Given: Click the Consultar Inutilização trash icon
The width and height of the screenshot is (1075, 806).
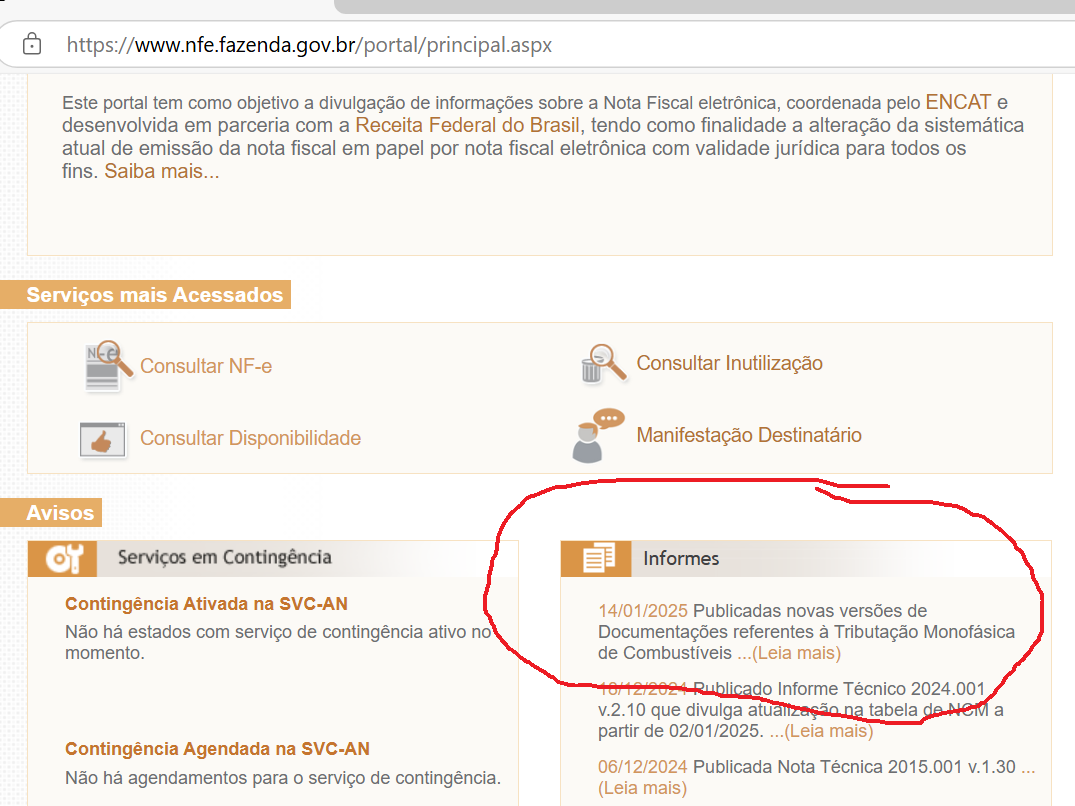Looking at the screenshot, I should pyautogui.click(x=603, y=364).
